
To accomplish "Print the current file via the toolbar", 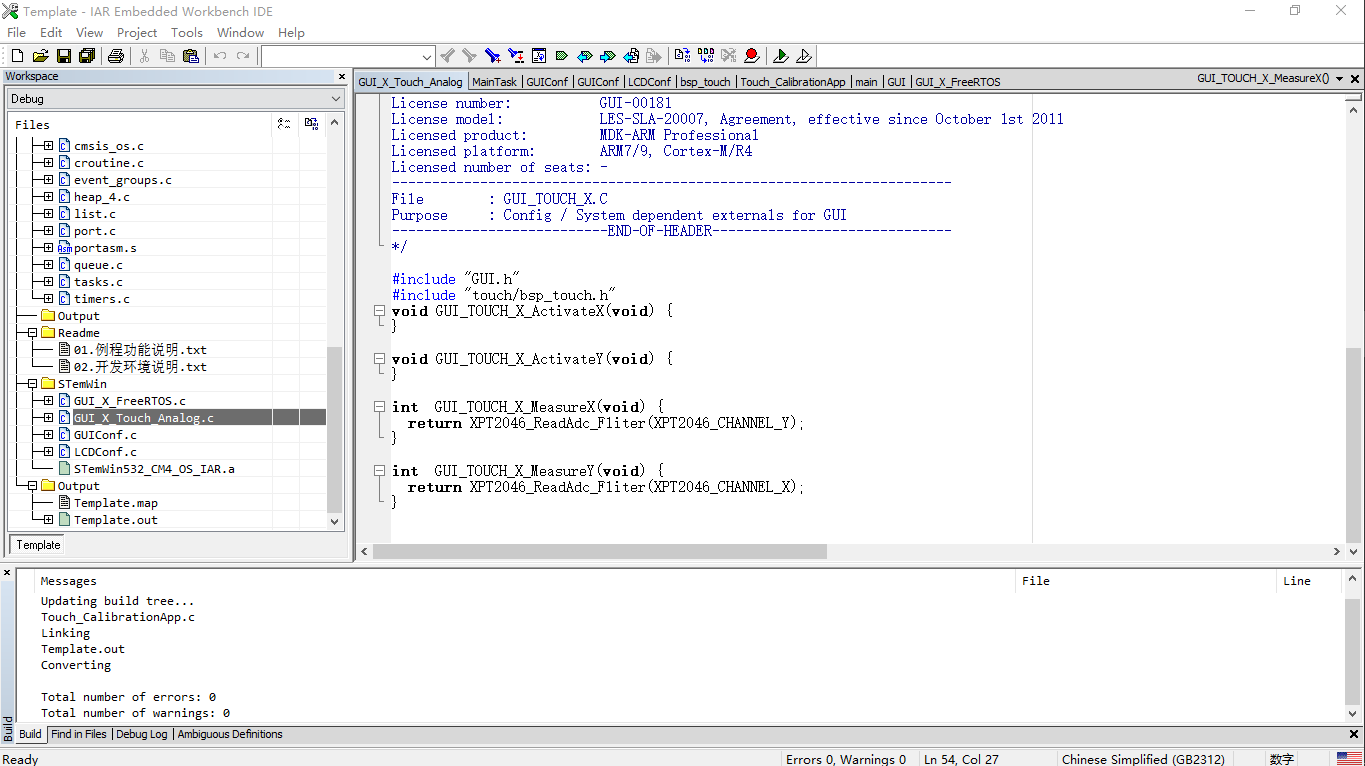I will tap(116, 56).
